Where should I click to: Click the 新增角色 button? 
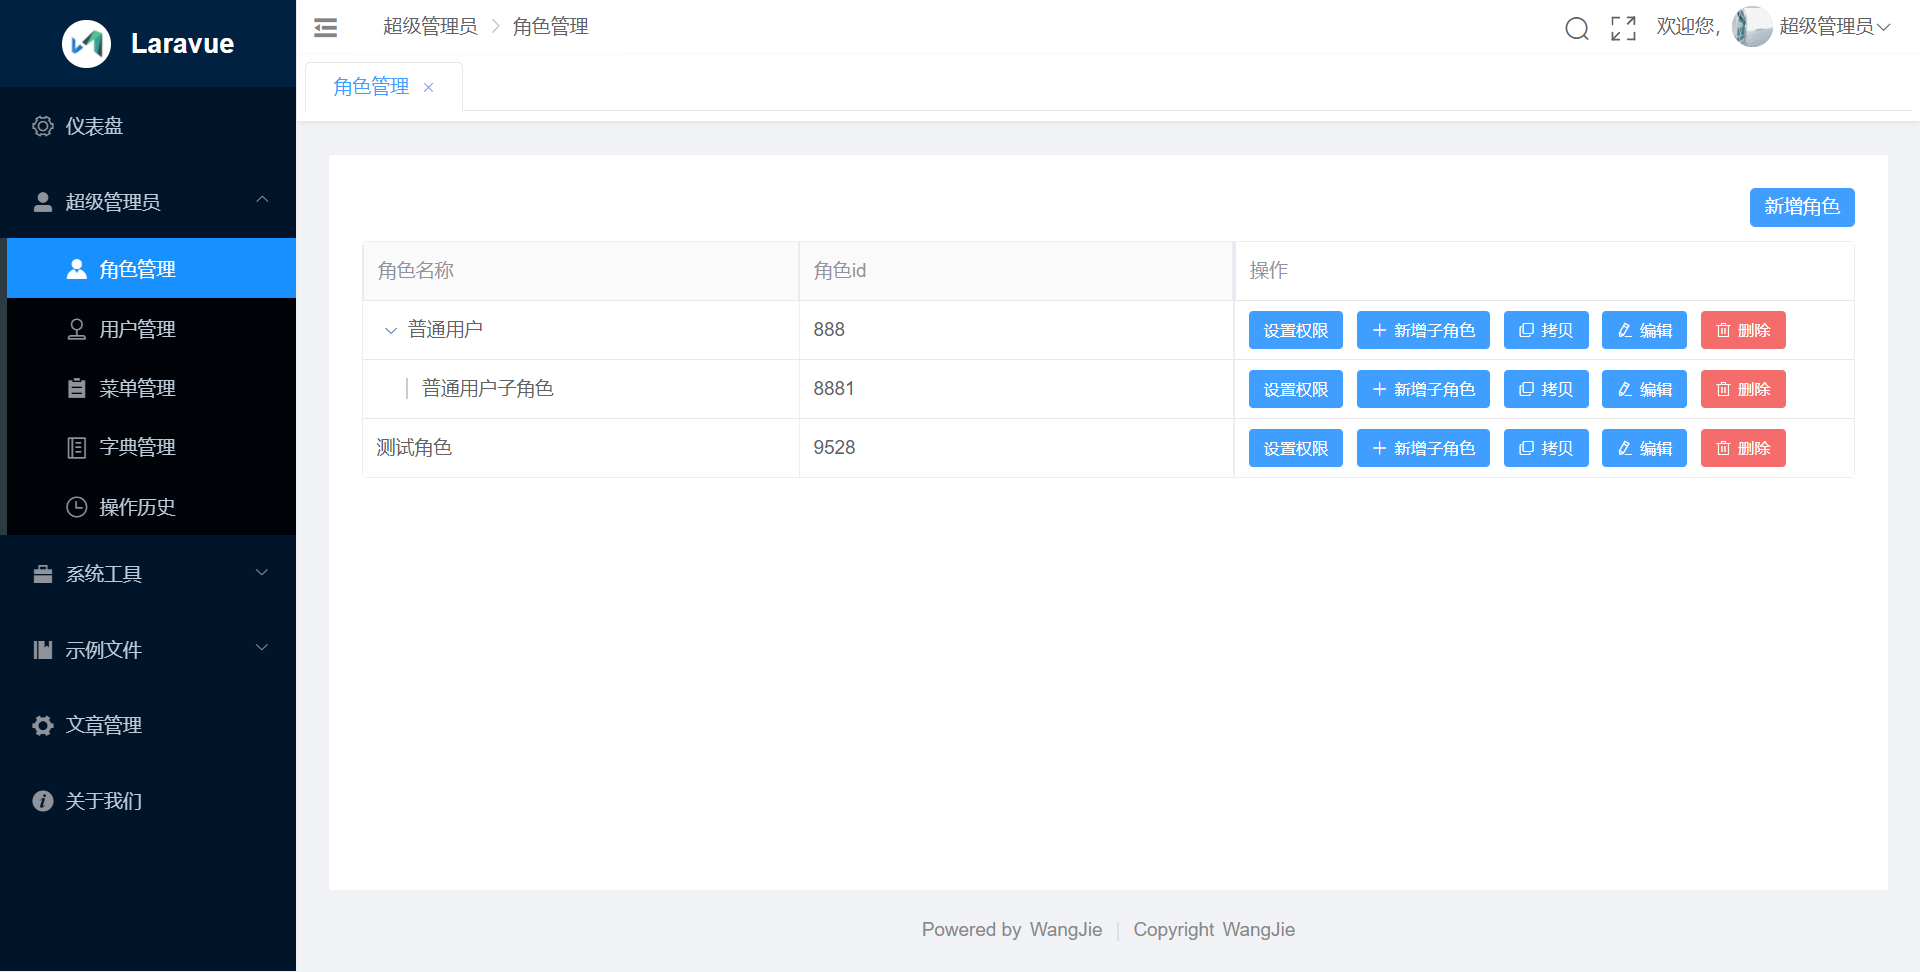coord(1801,207)
